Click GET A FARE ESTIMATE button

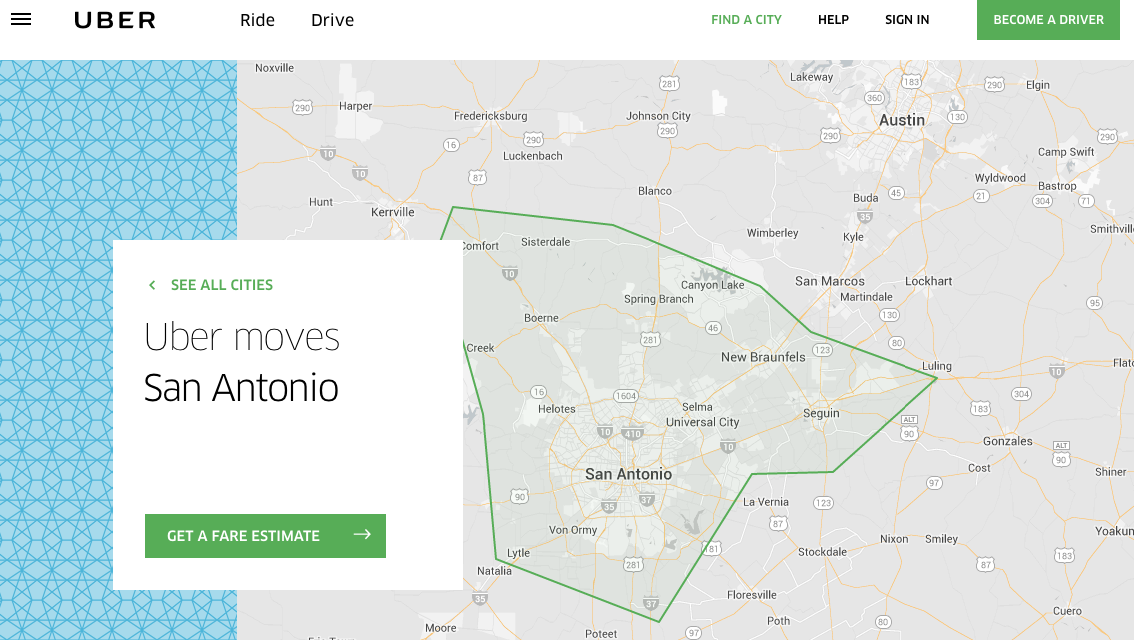point(265,536)
